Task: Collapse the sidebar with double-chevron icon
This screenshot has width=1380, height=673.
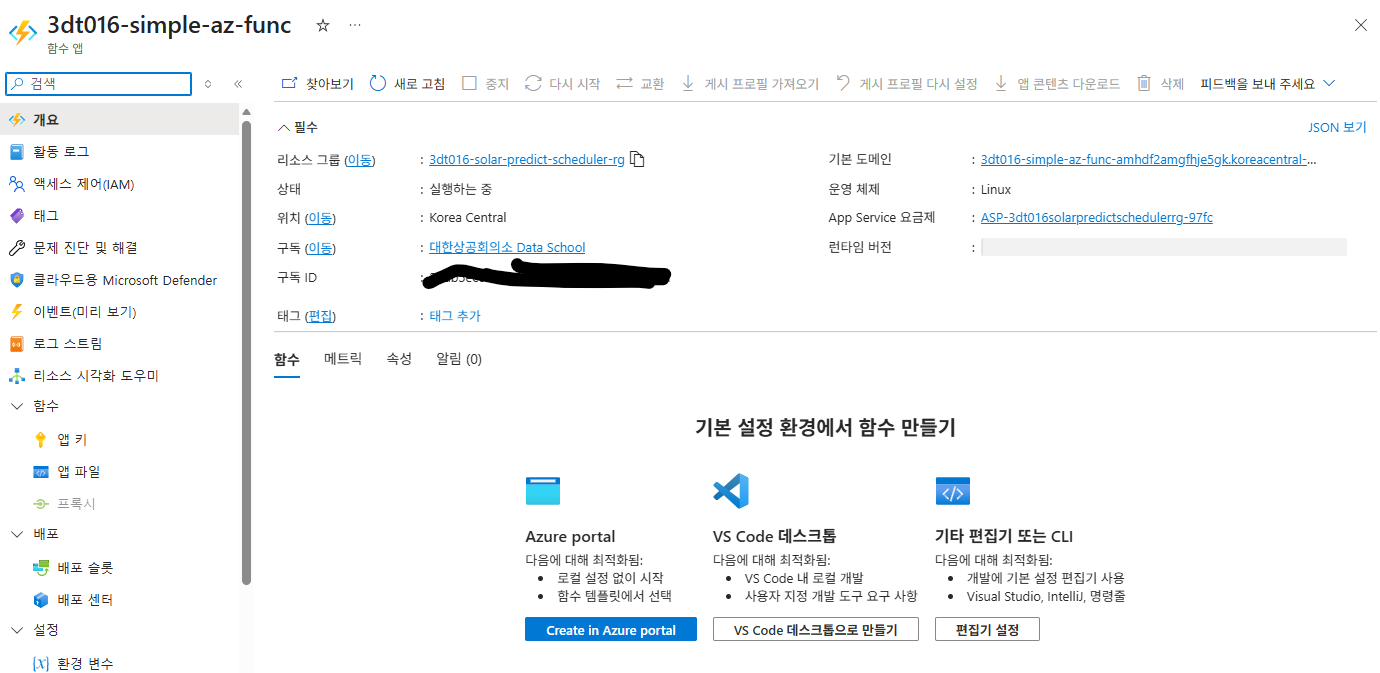Action: pos(238,84)
